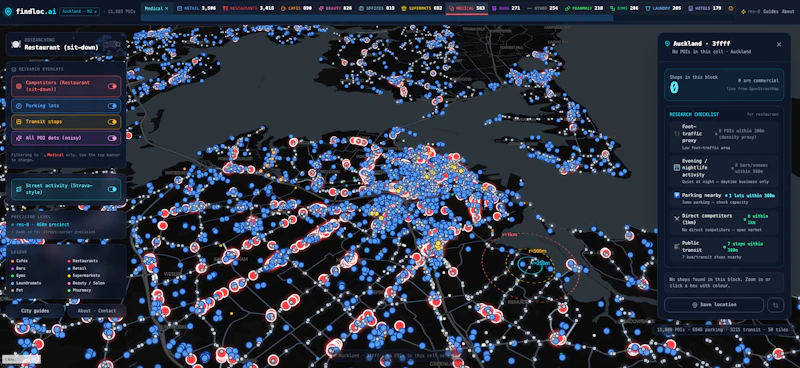Click the 1 km map scale indicator
800x368 pixels.
(x=20, y=359)
